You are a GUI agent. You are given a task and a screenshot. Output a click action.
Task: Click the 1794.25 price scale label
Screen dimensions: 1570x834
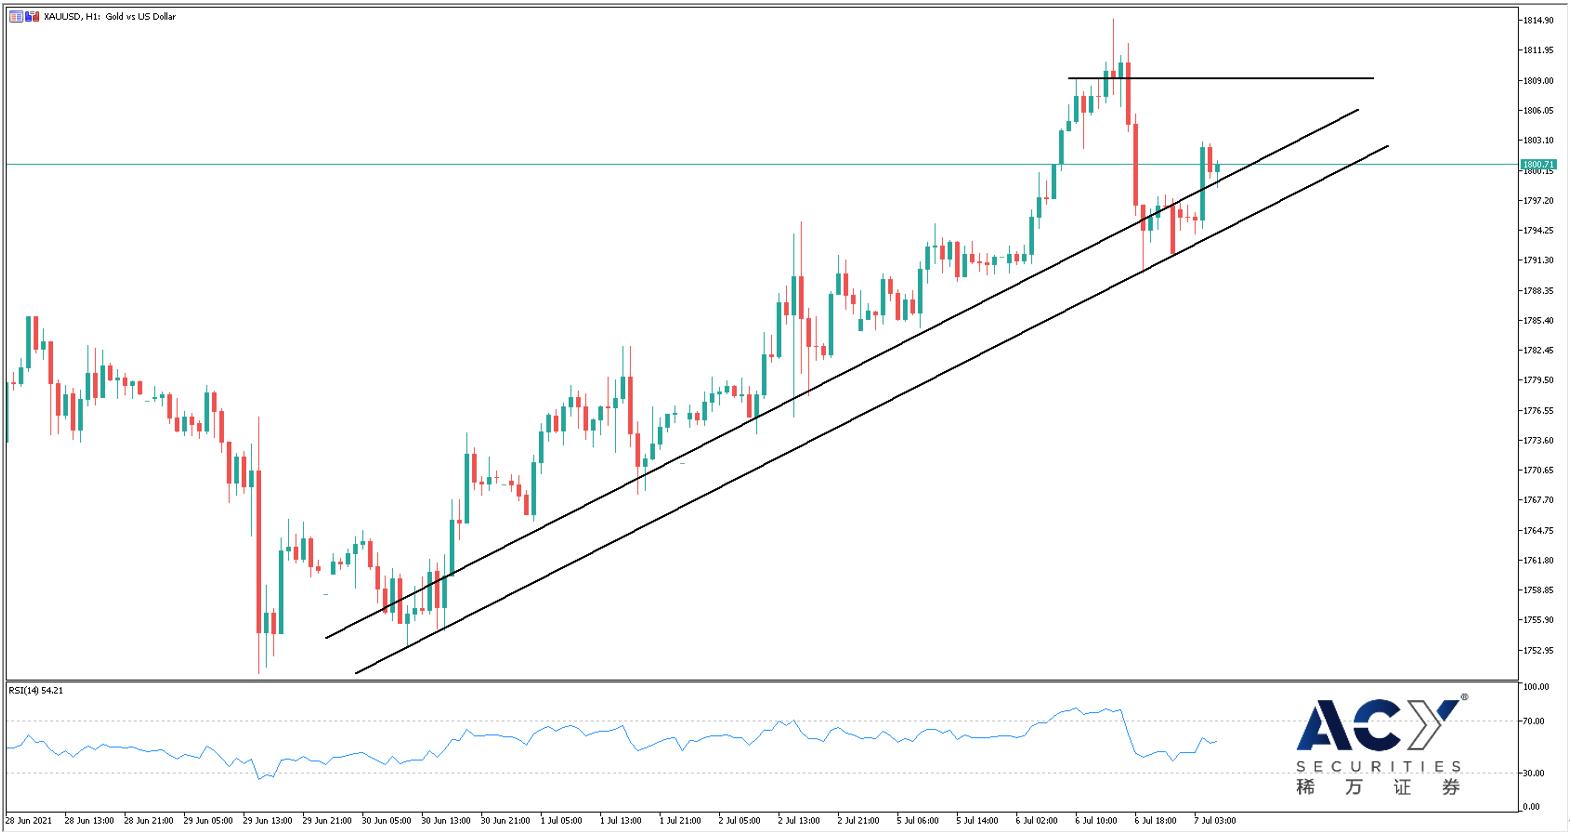(1537, 231)
